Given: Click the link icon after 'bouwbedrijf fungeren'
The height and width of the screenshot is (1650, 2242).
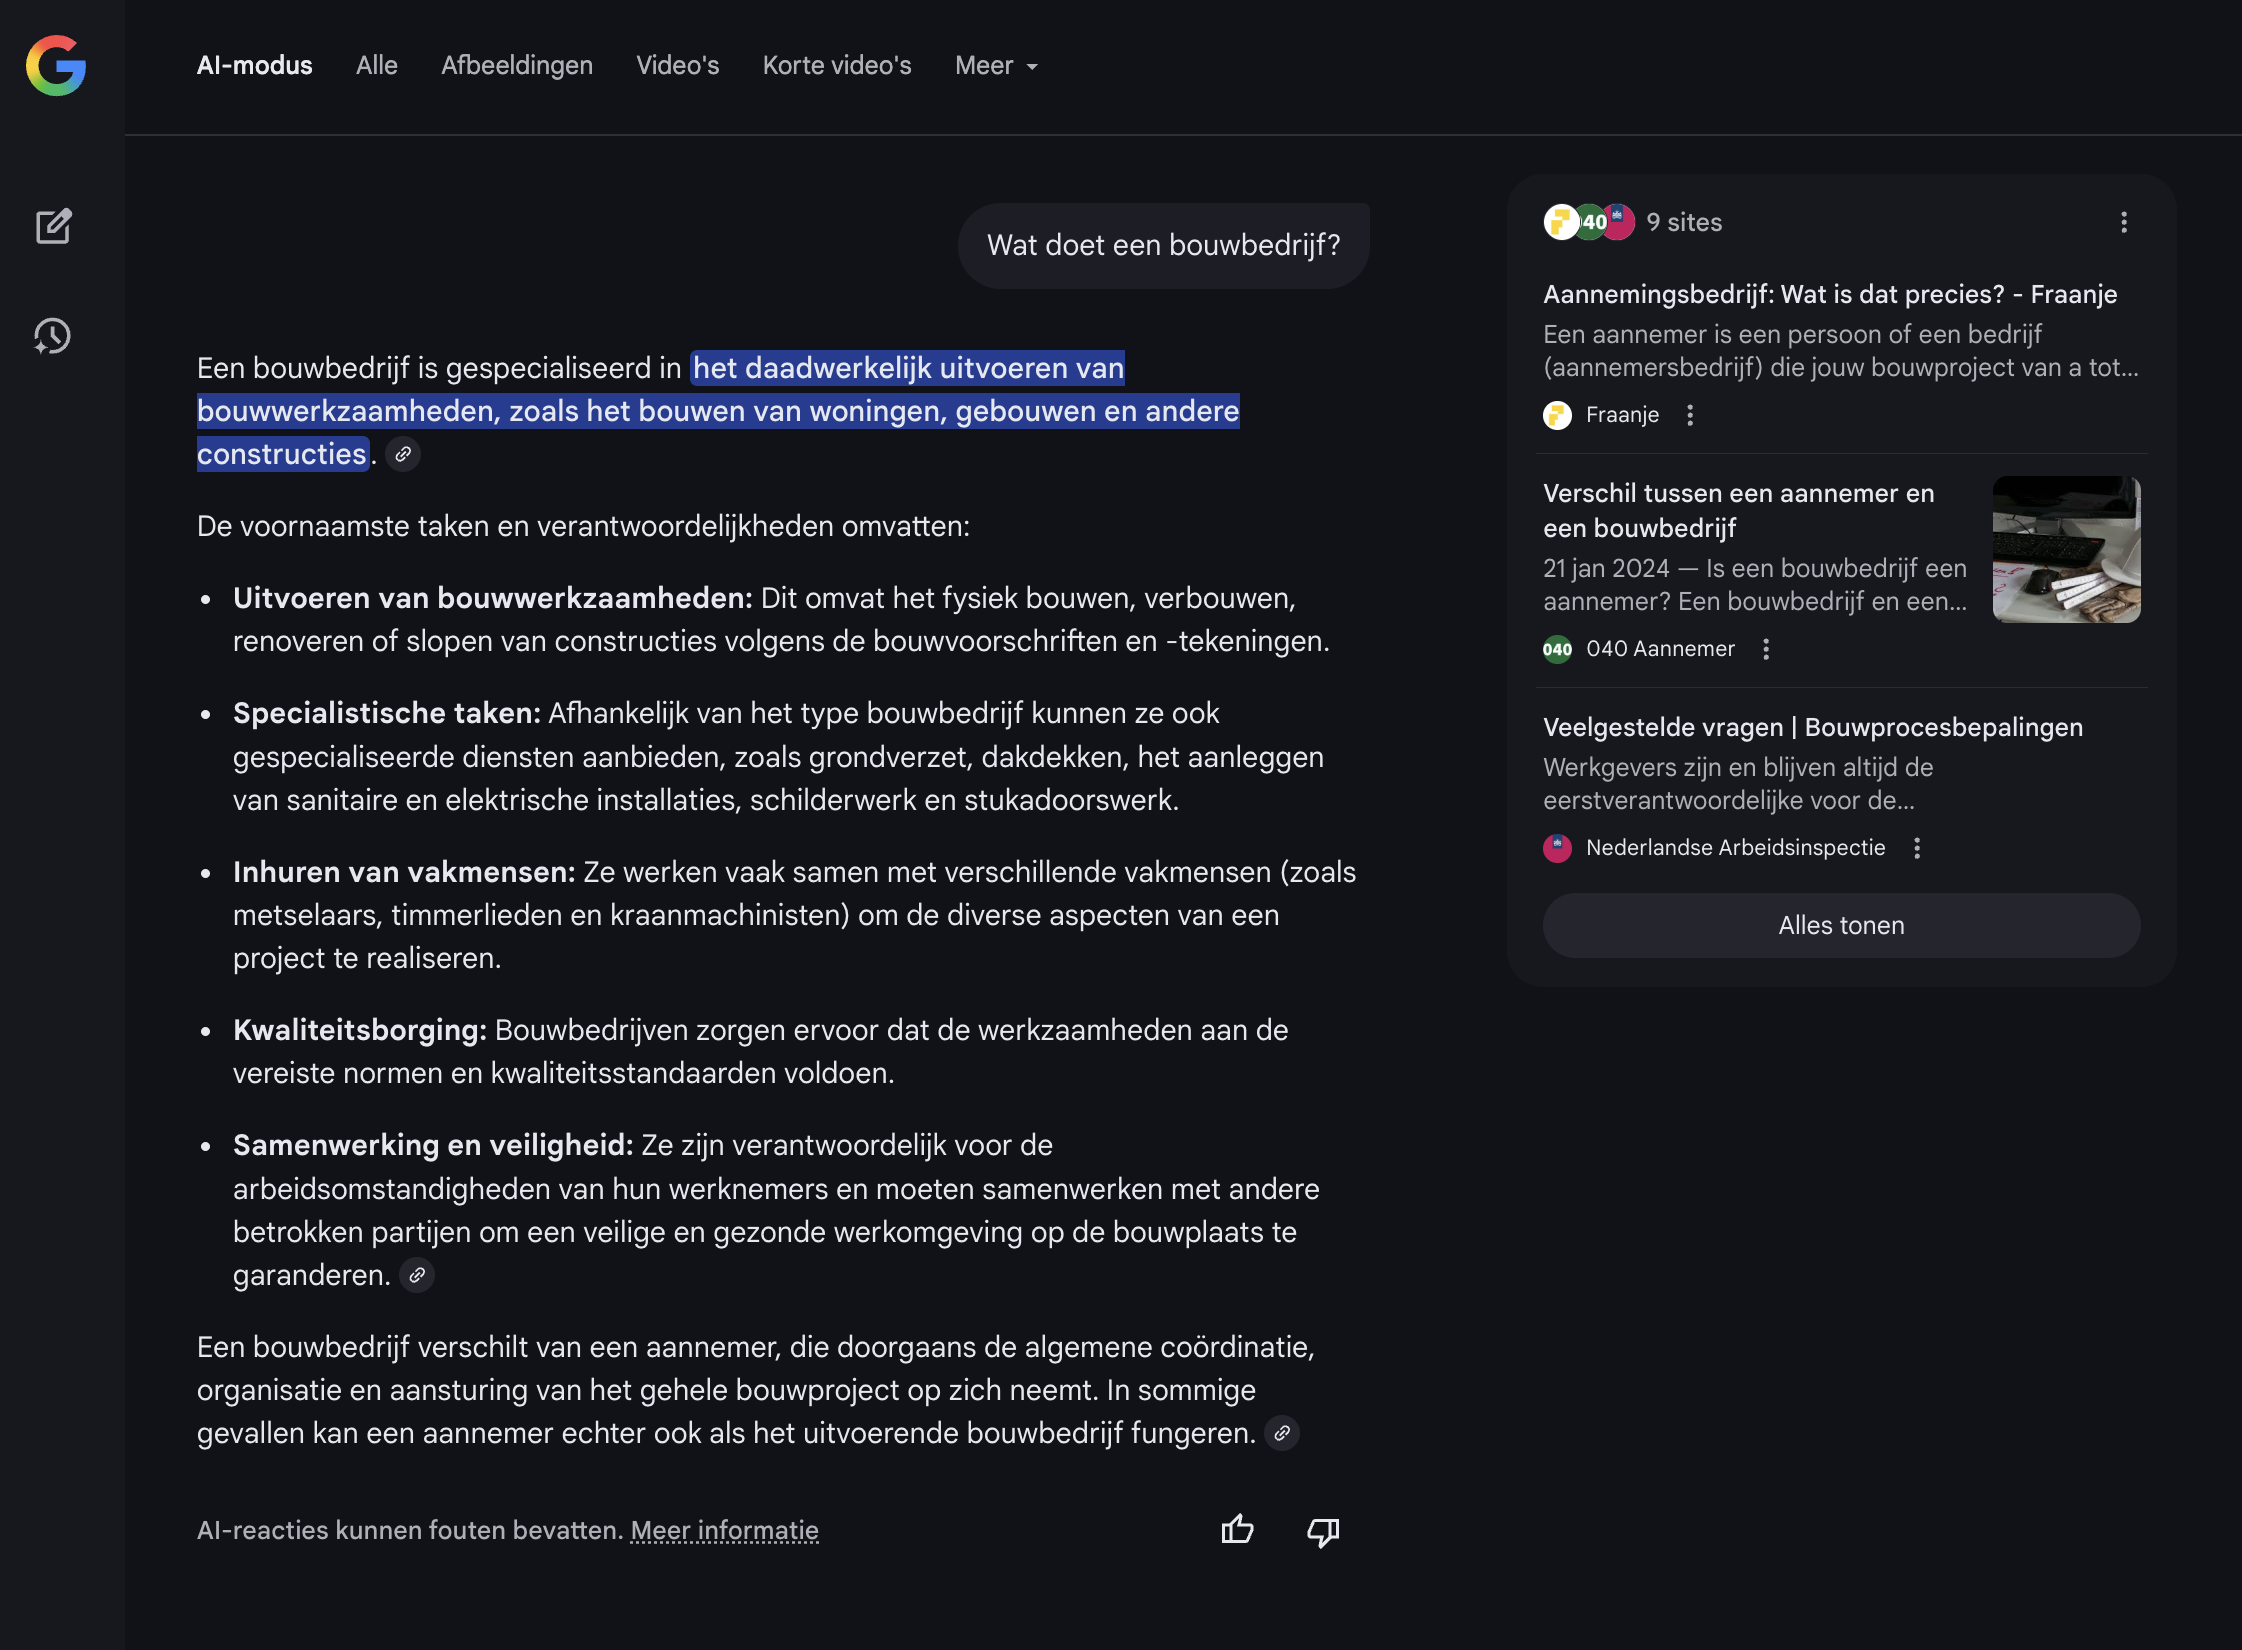Looking at the screenshot, I should pos(1282,1433).
